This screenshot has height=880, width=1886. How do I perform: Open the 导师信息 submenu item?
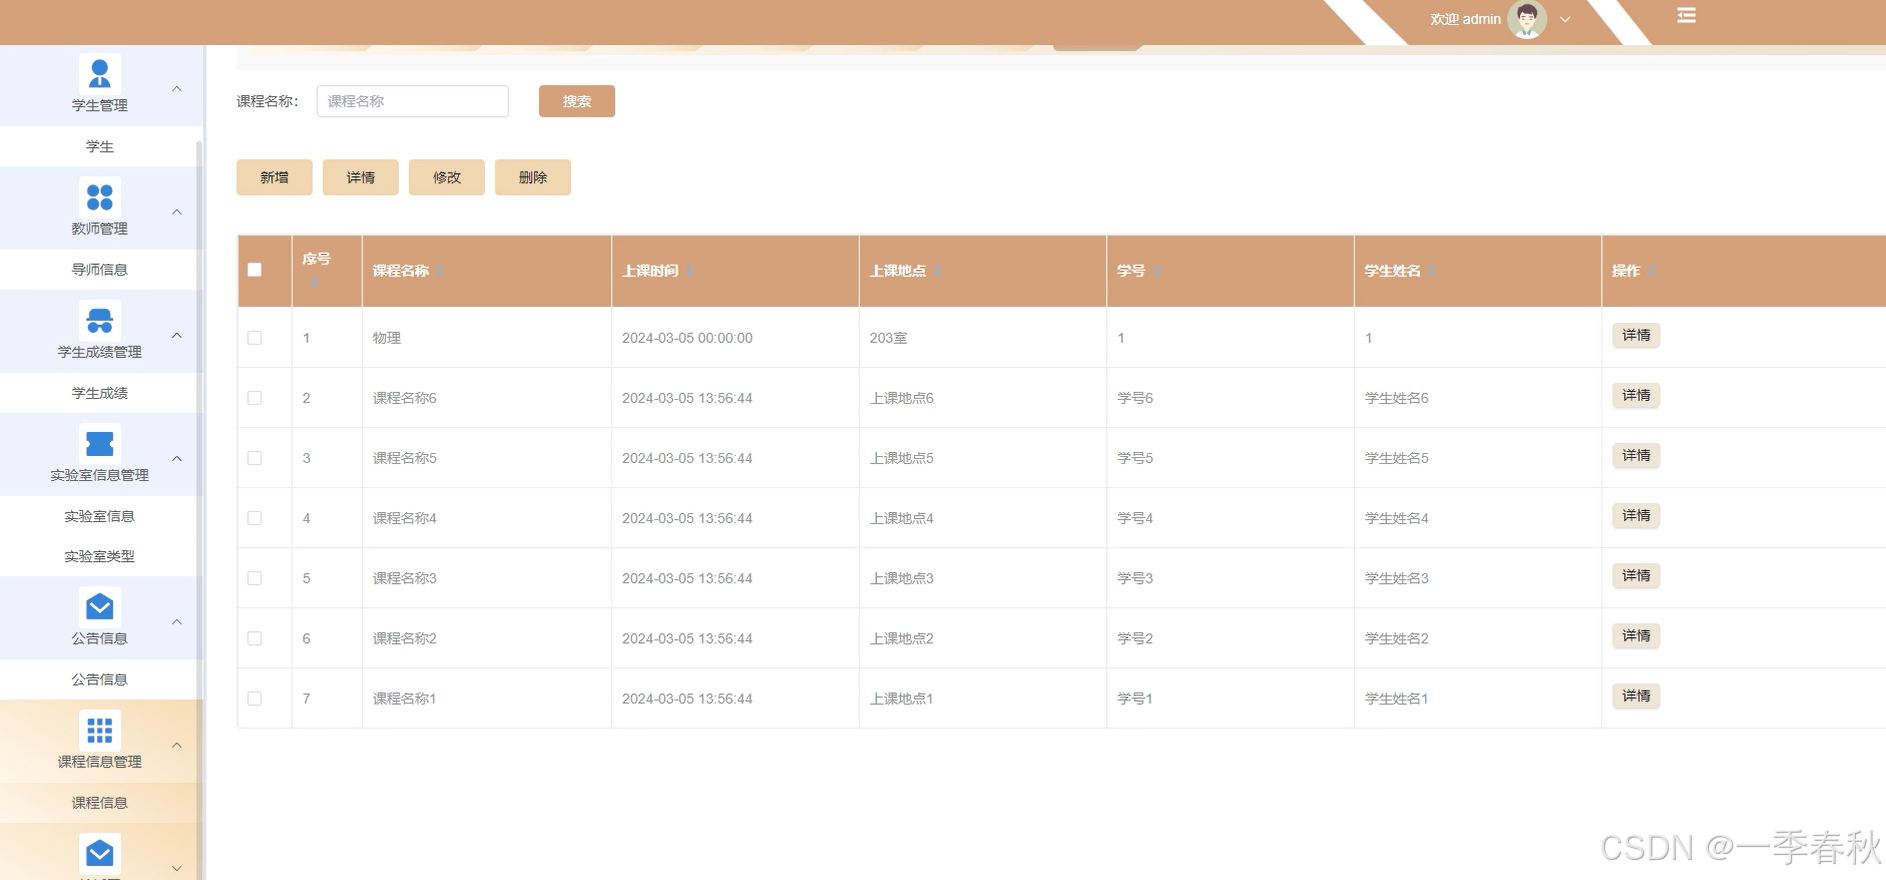coord(100,269)
